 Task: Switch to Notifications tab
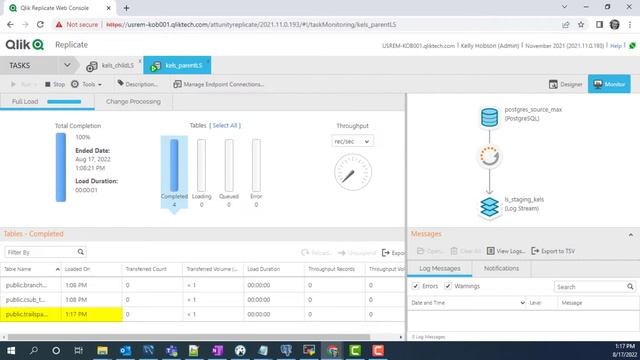pyautogui.click(x=501, y=269)
